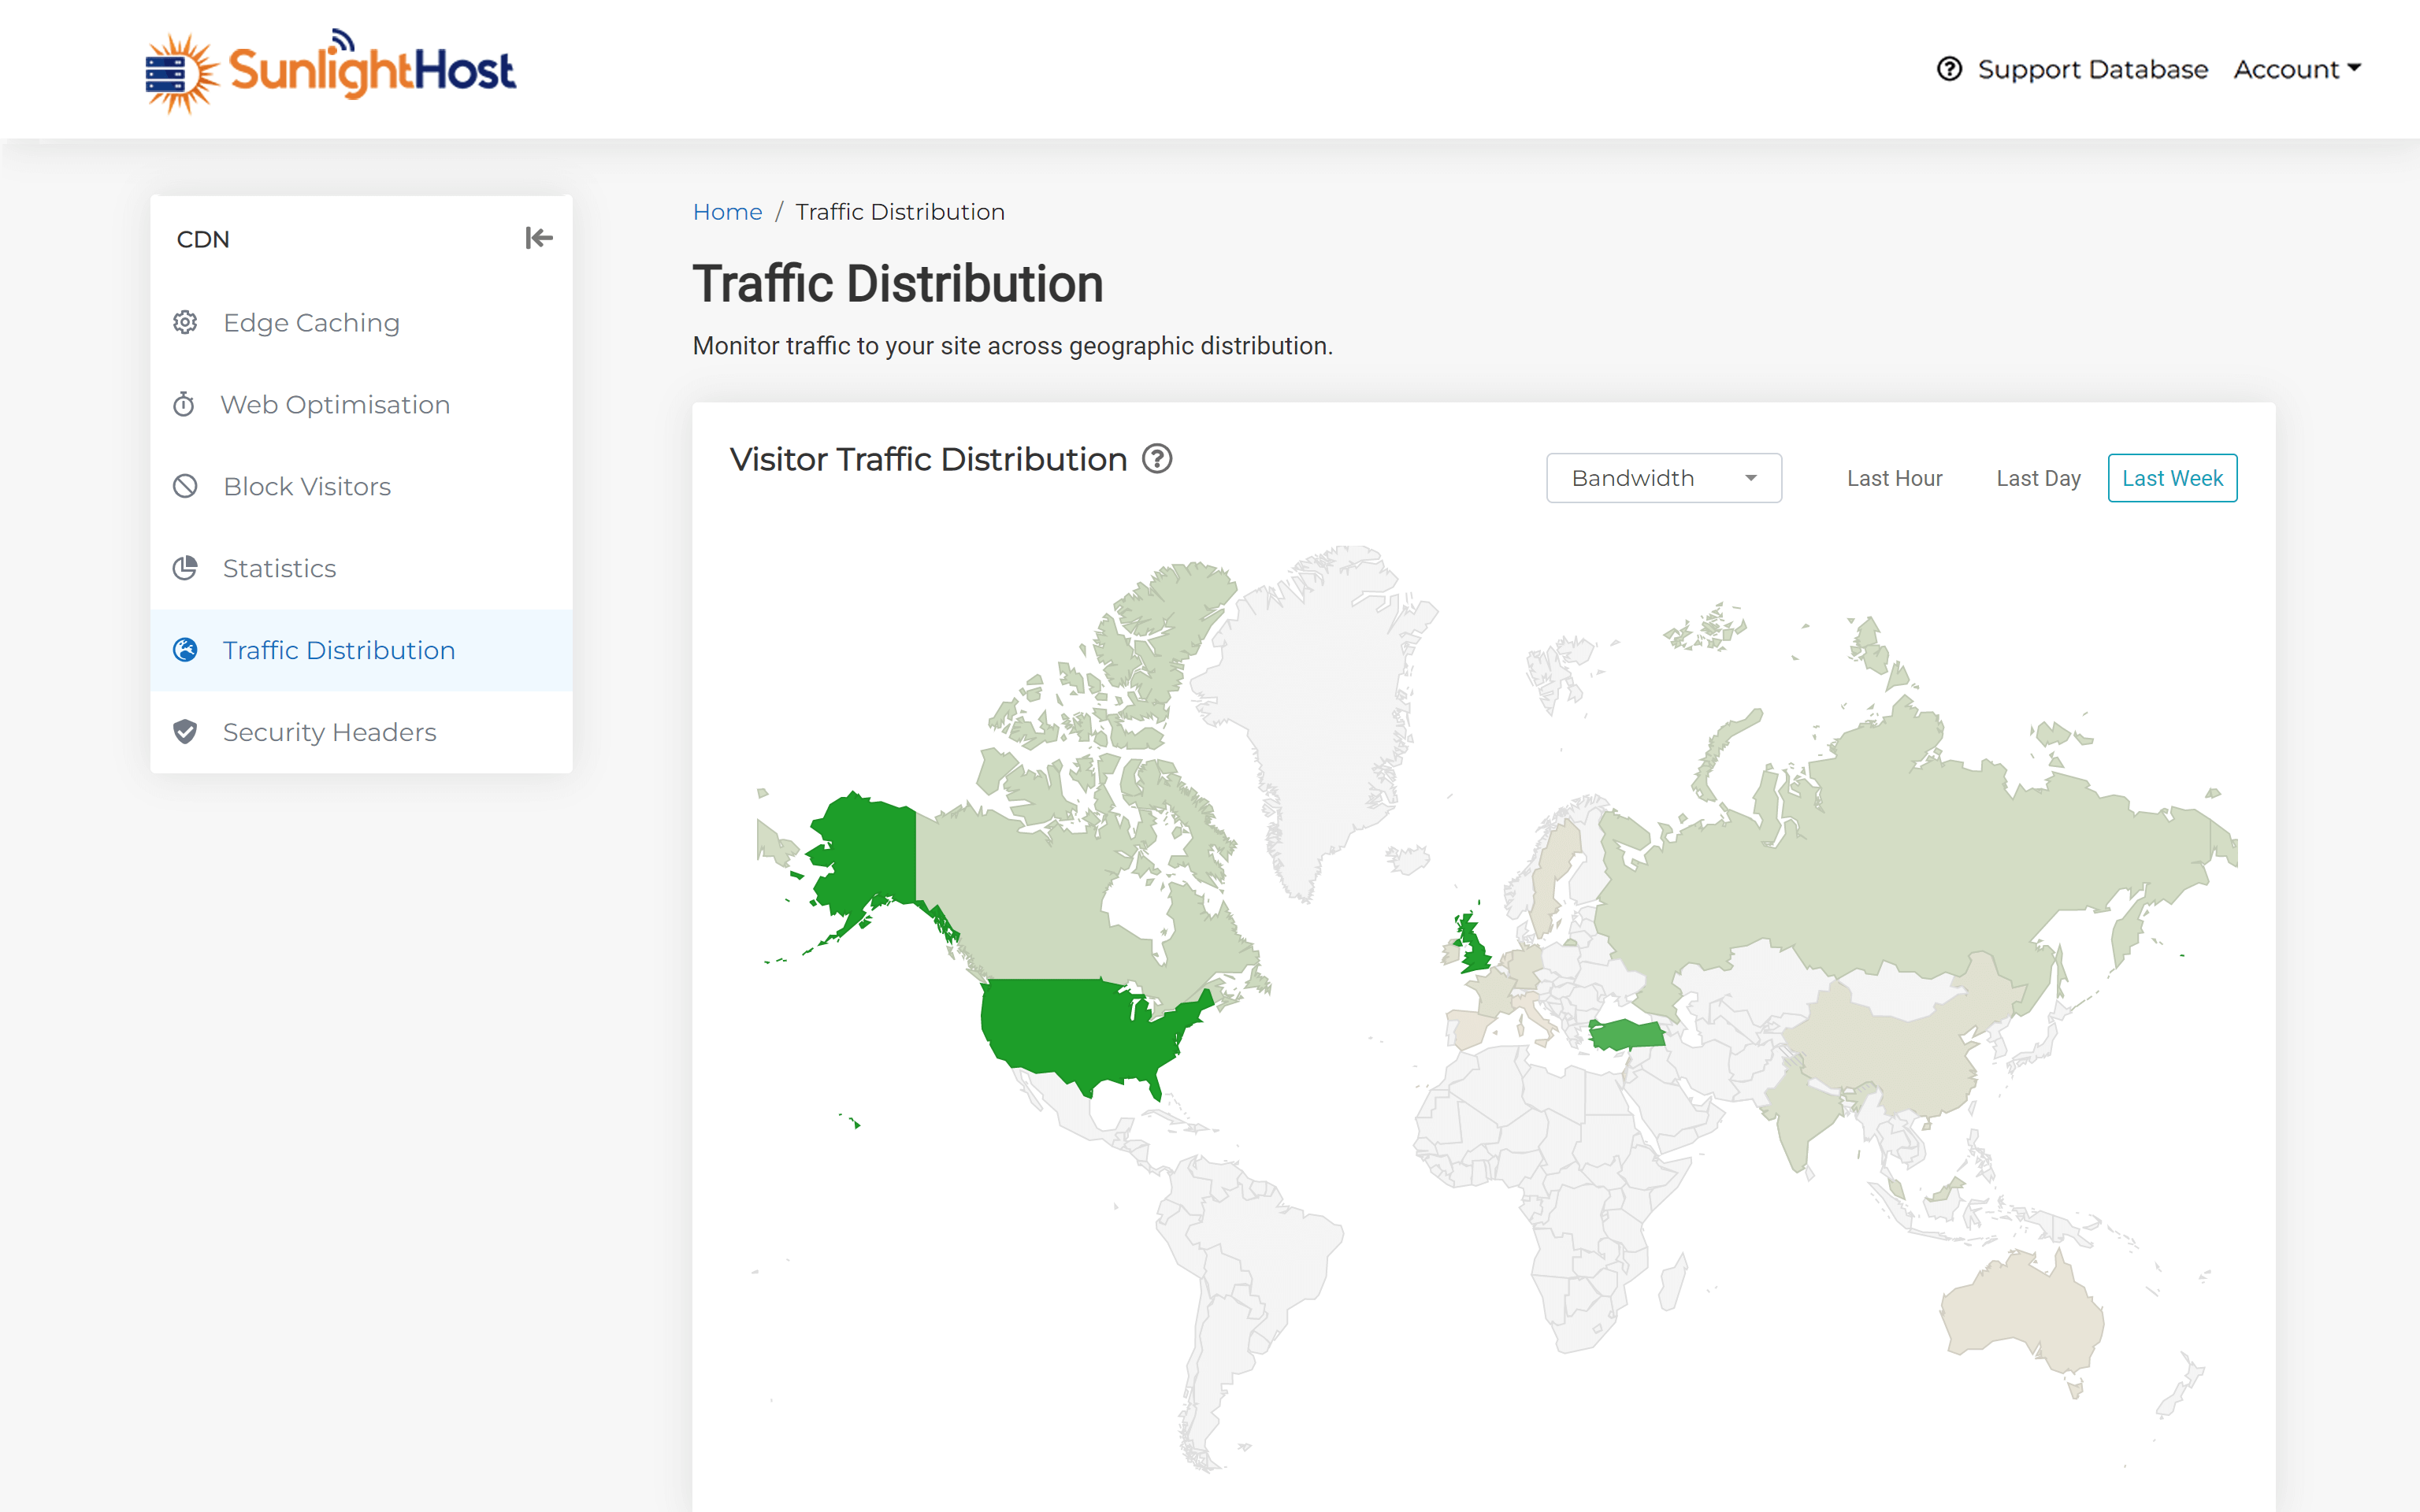
Task: Expand the Account menu
Action: (2297, 69)
